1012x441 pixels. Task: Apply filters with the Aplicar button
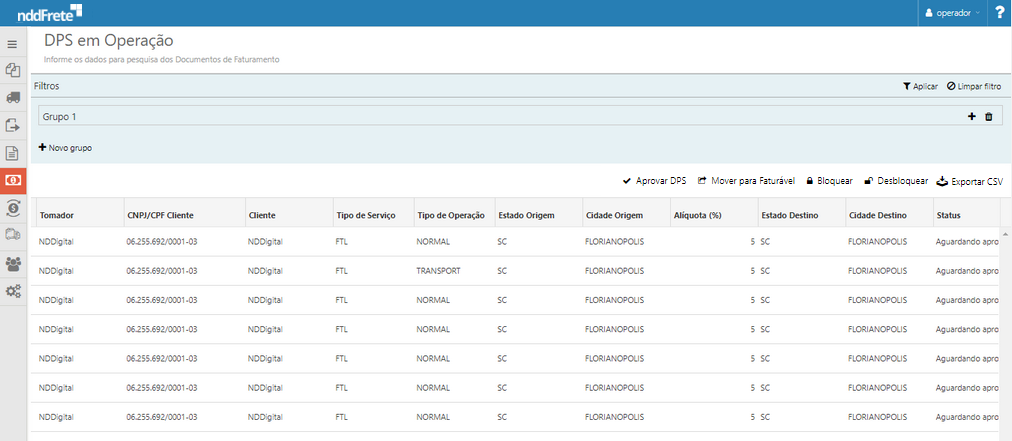tap(920, 87)
